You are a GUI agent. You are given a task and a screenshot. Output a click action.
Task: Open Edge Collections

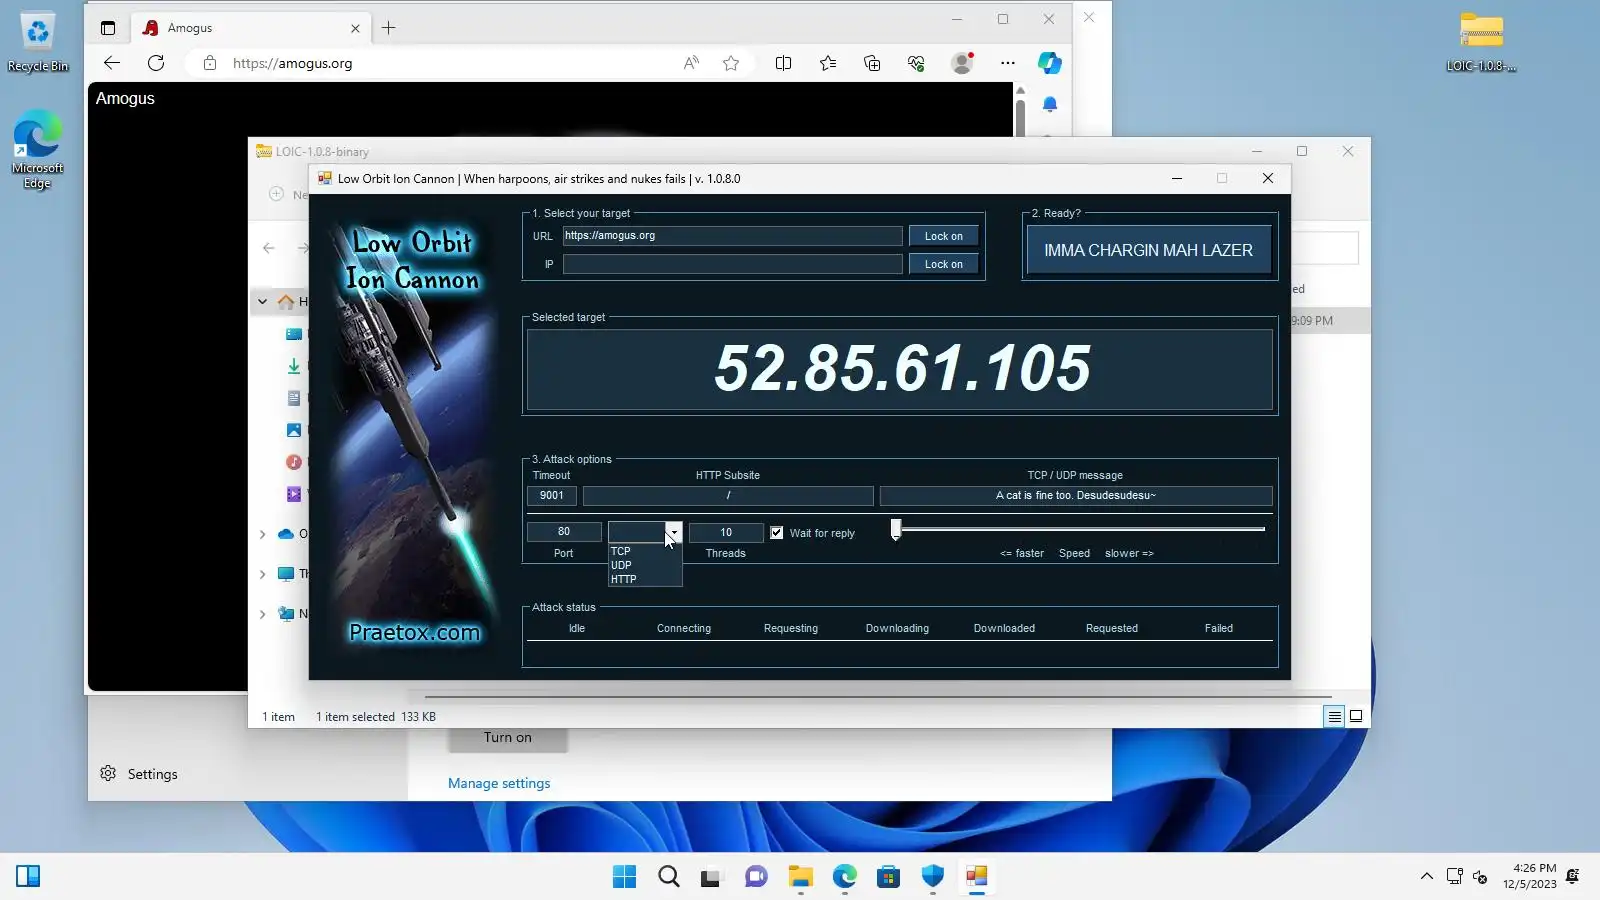click(872, 63)
